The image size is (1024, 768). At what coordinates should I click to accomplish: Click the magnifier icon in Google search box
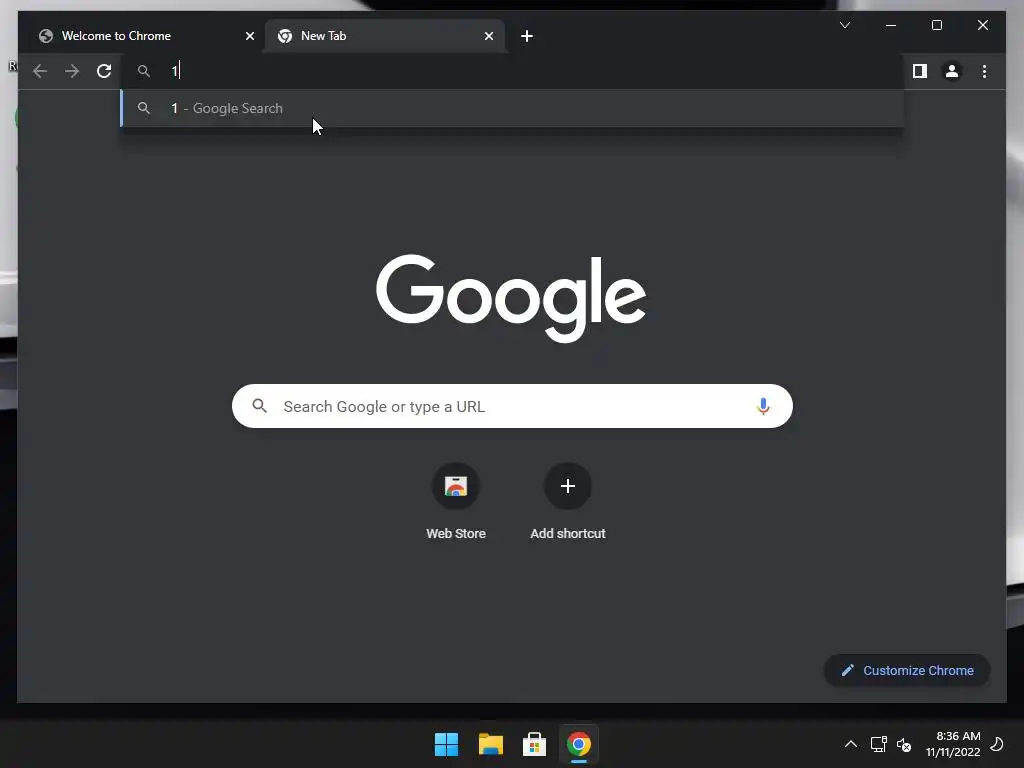[x=259, y=406]
